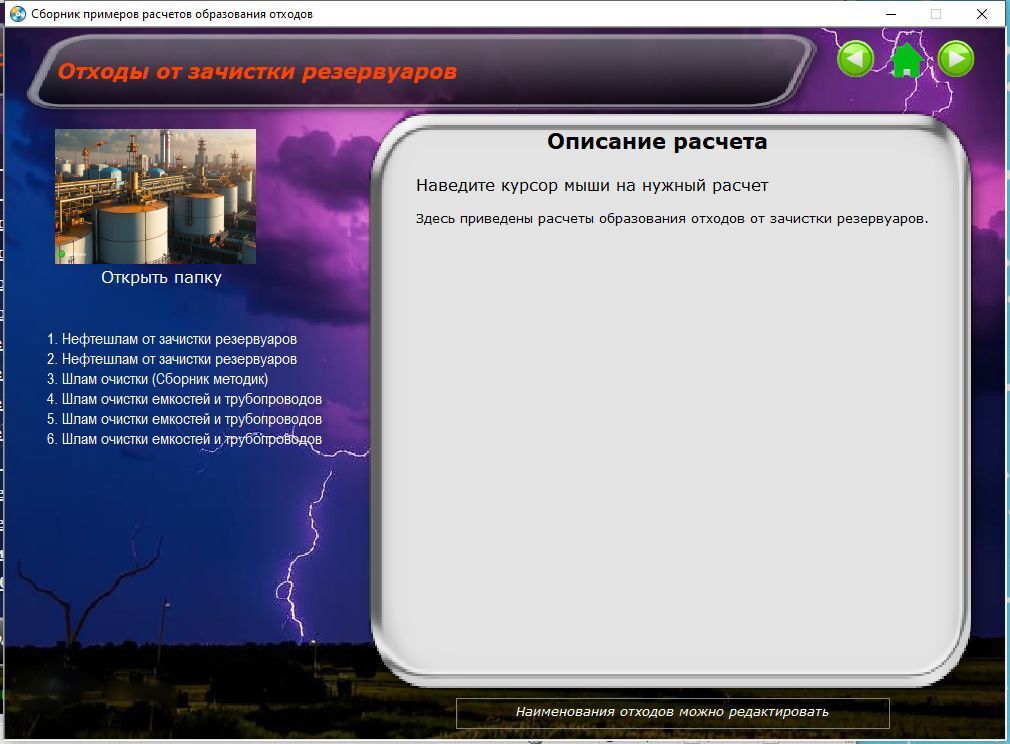Click the description text starting "Здесь приведены расчеты"

[x=672, y=219]
